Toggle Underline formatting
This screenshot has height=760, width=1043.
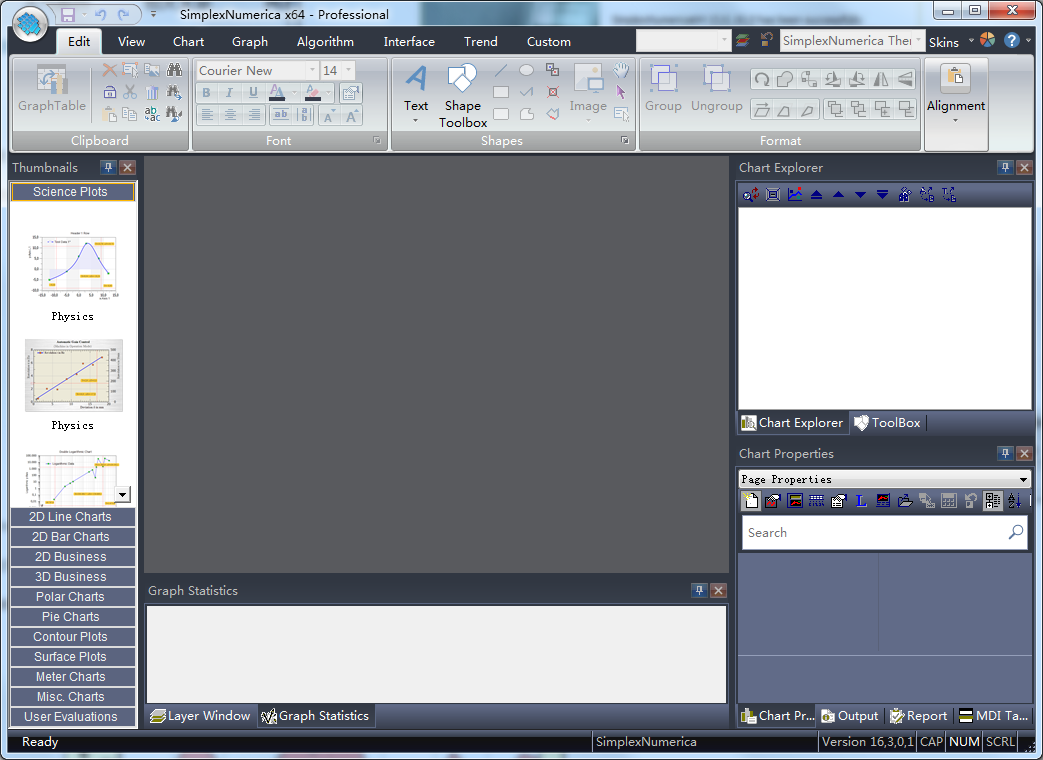point(253,92)
